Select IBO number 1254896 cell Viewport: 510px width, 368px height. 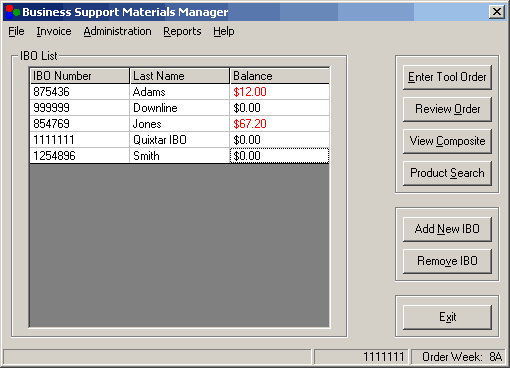pos(79,156)
